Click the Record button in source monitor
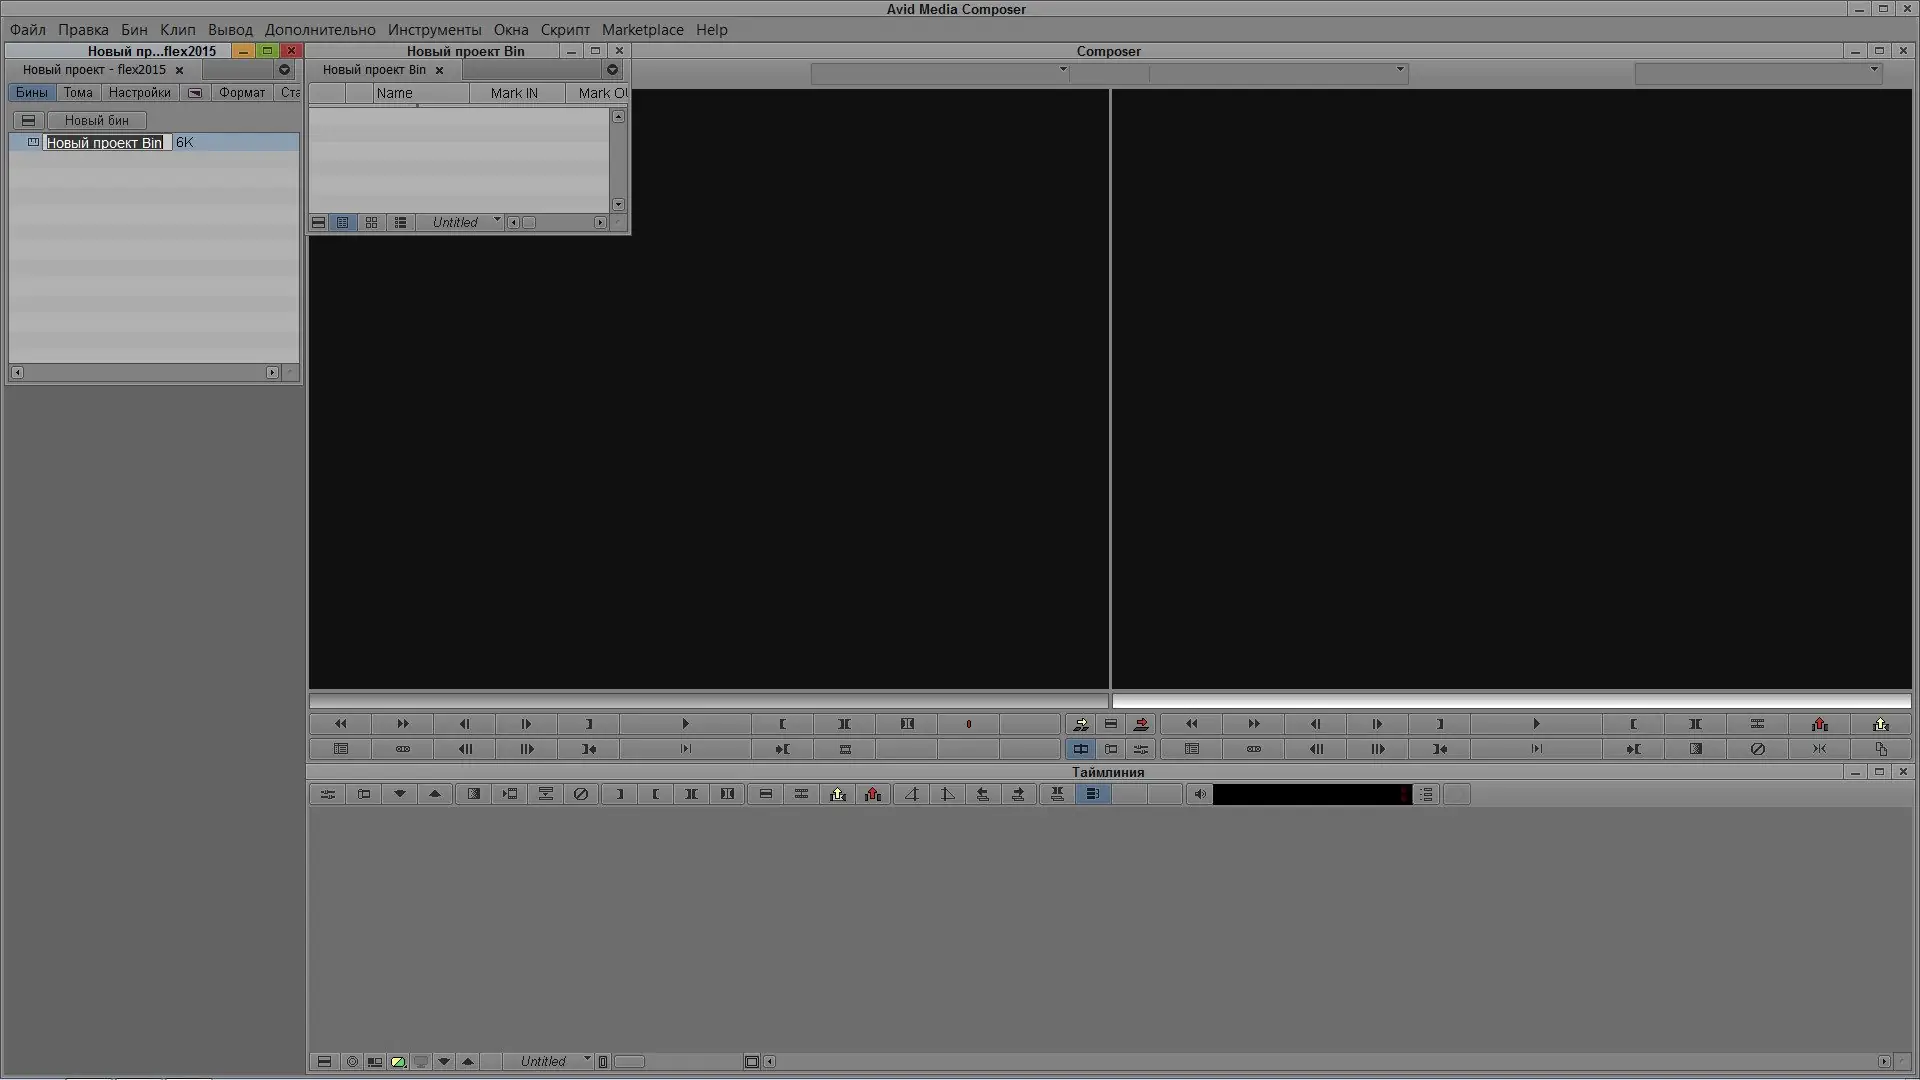Screen dimensions: 1920x1080 tap(968, 724)
